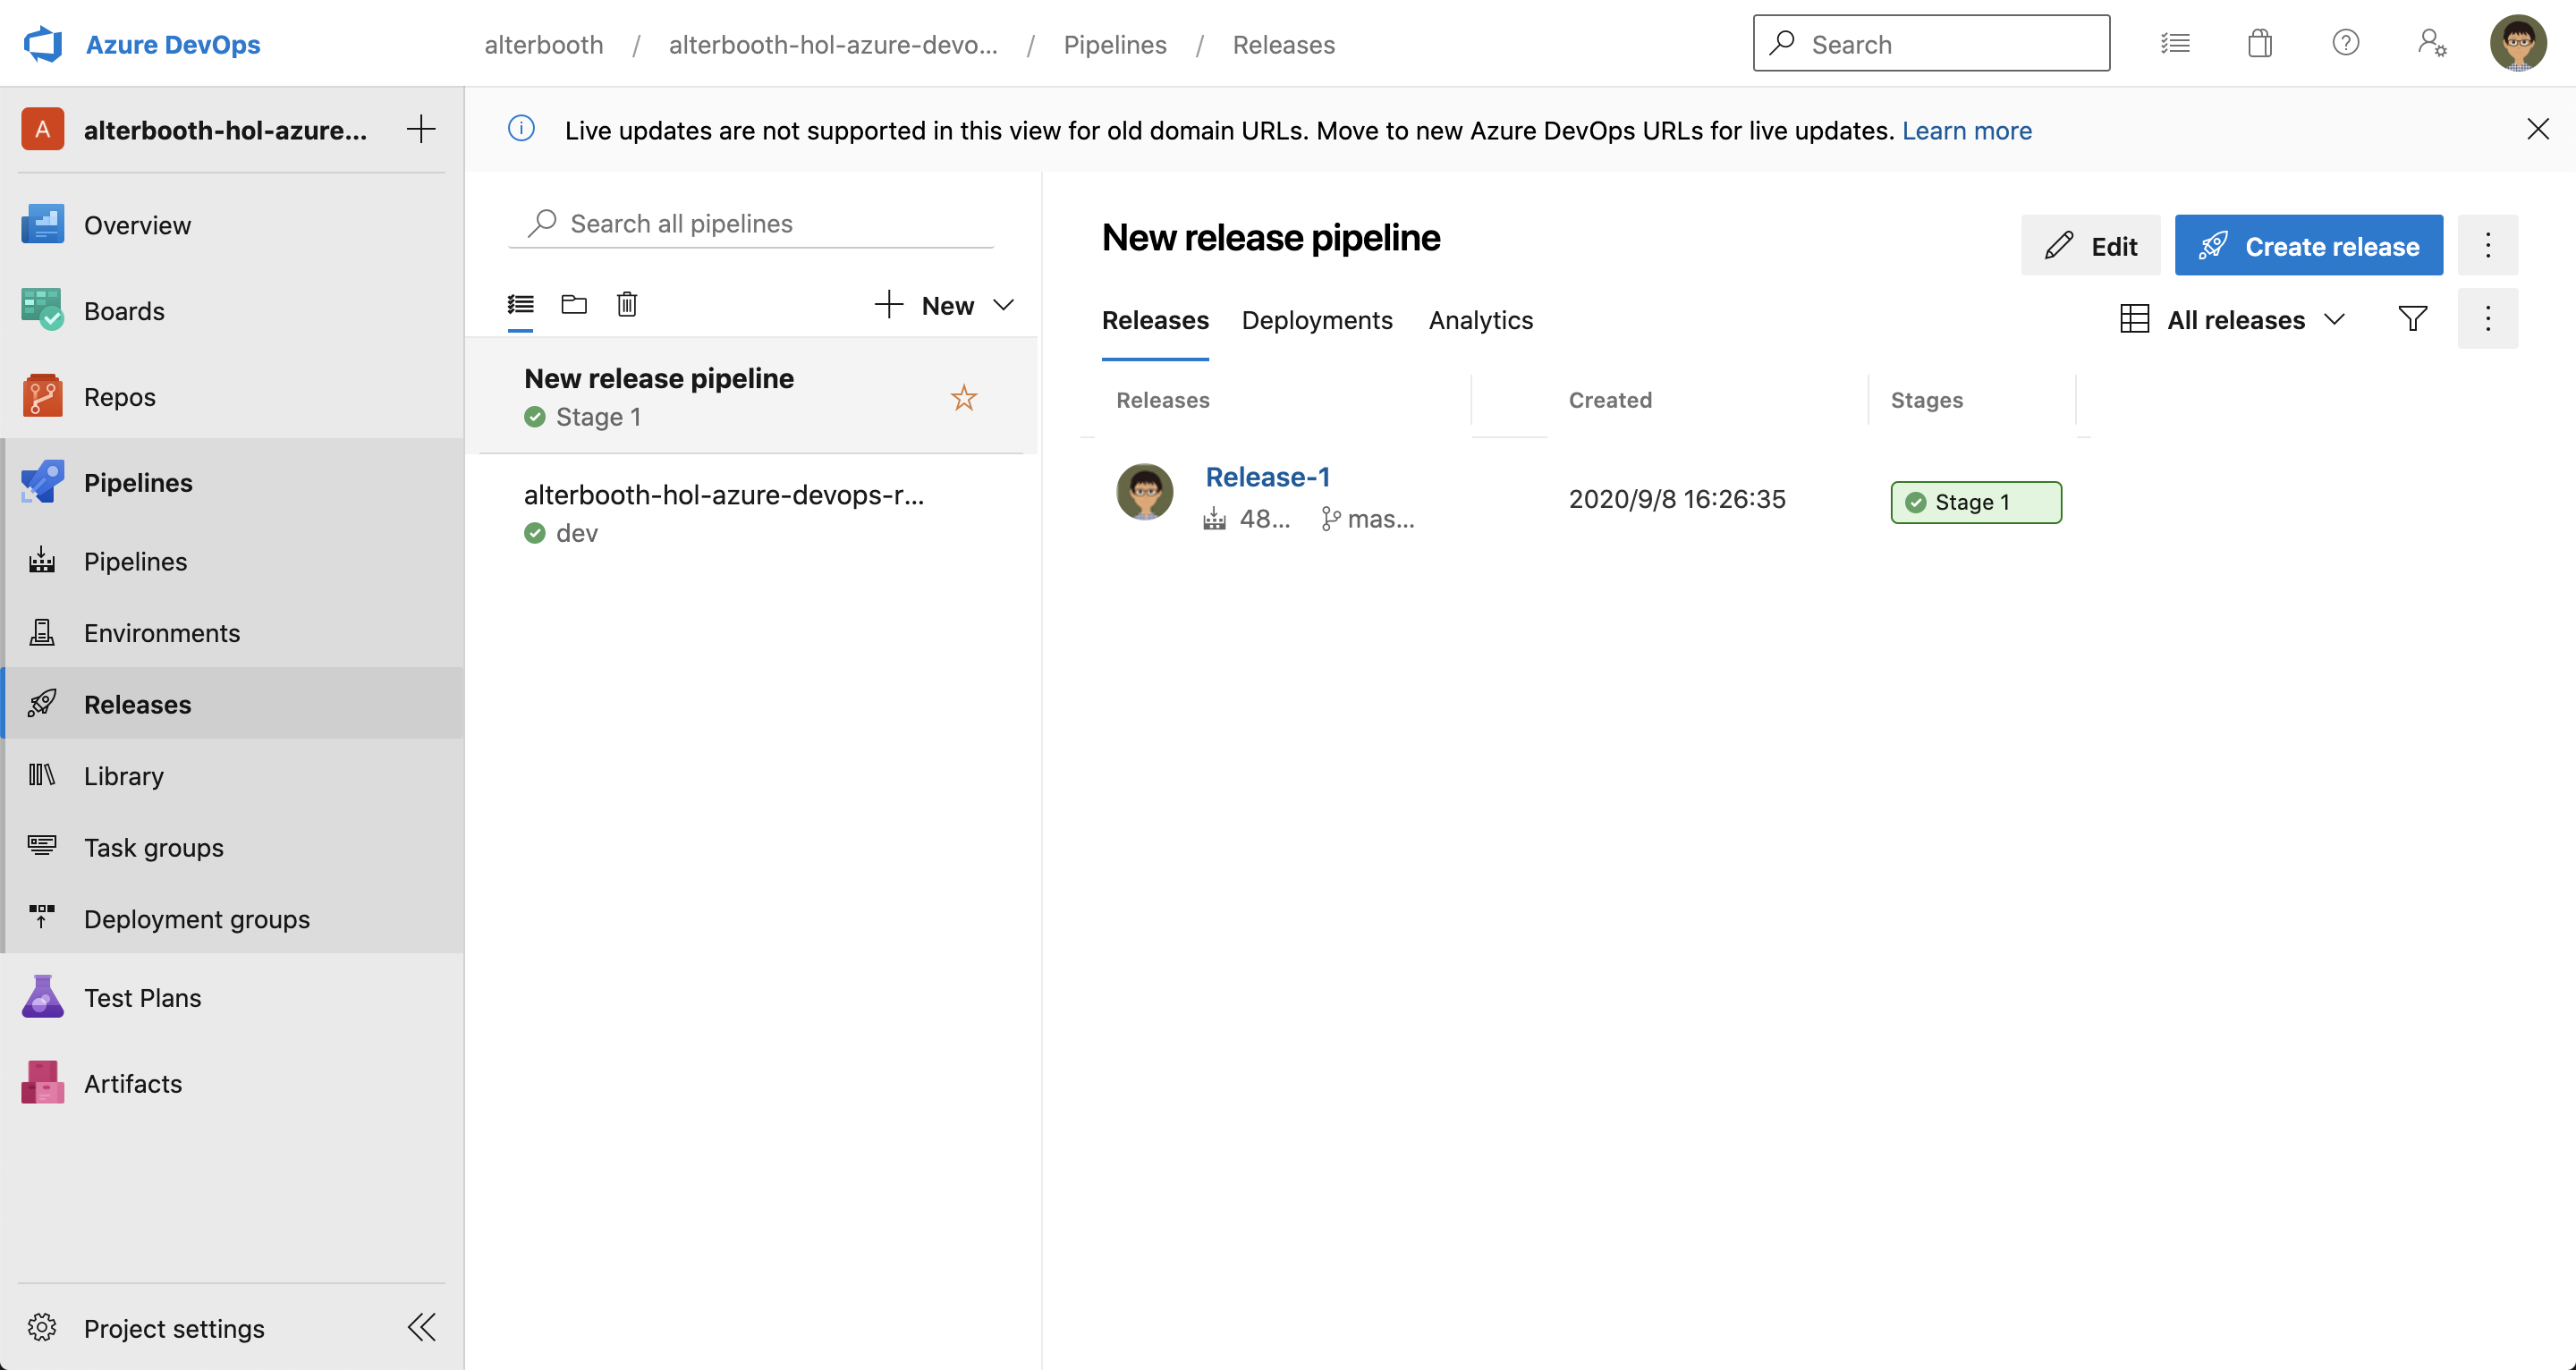
Task: Open the help question mark menu
Action: 2345,44
